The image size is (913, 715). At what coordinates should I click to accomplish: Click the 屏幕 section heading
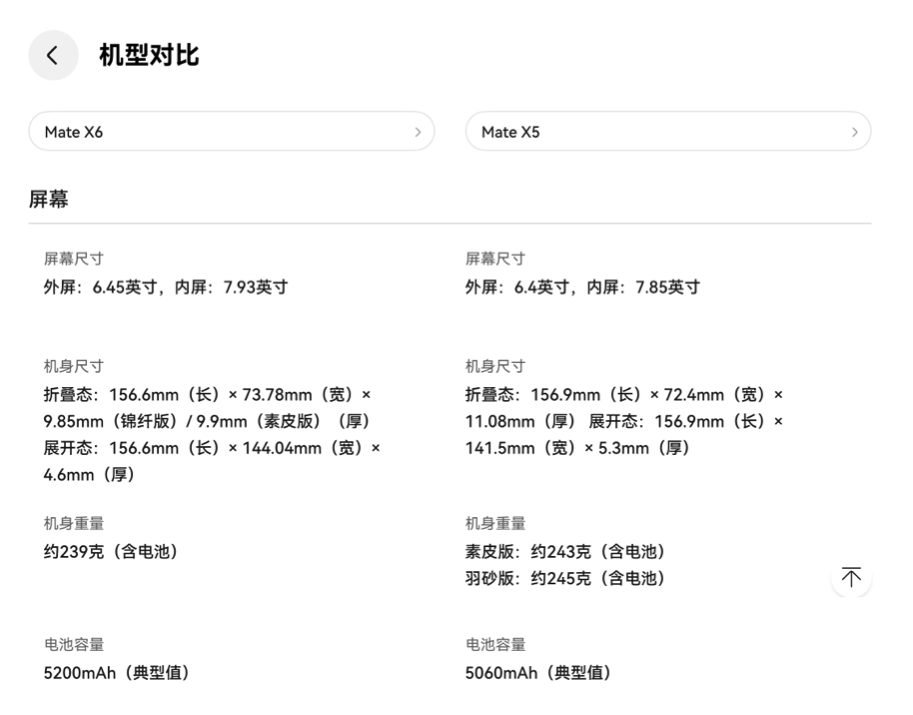[48, 199]
